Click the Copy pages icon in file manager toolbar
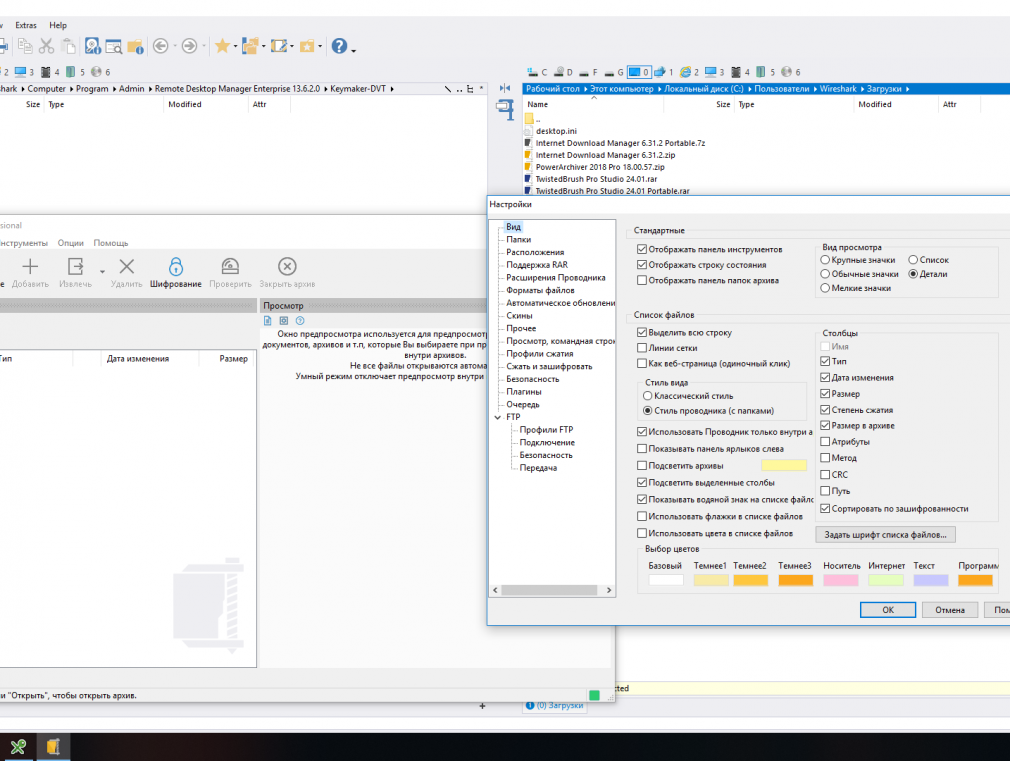 (x=25, y=46)
